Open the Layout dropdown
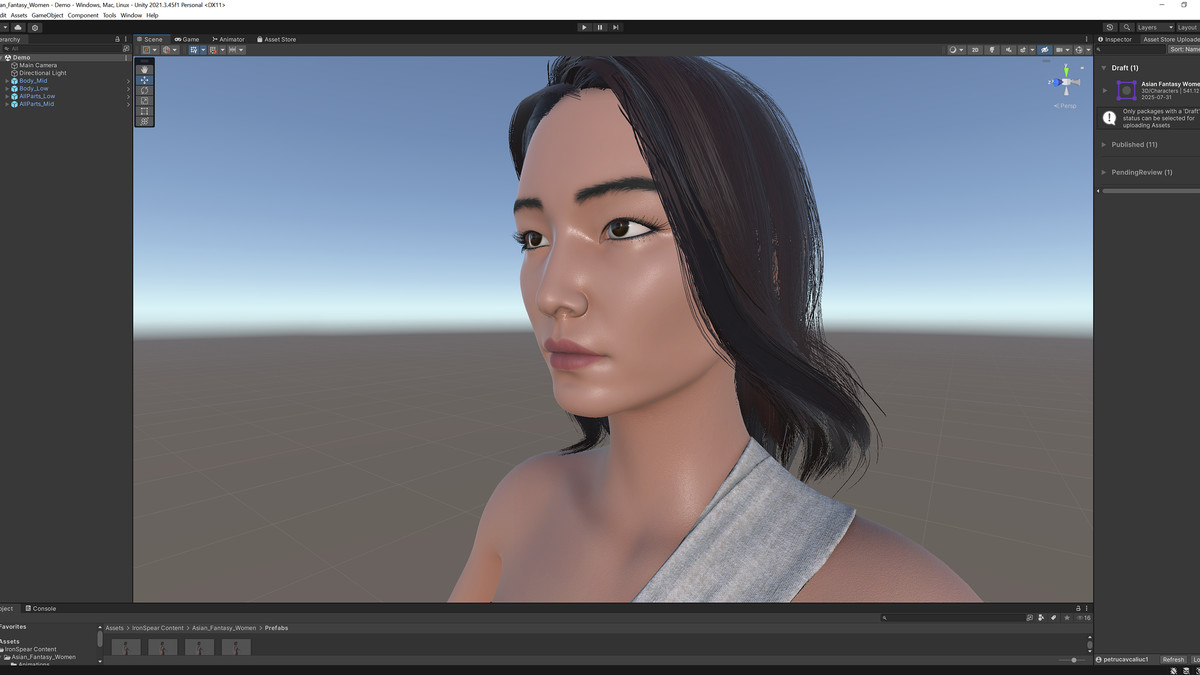Viewport: 1200px width, 675px height. [x=1187, y=27]
